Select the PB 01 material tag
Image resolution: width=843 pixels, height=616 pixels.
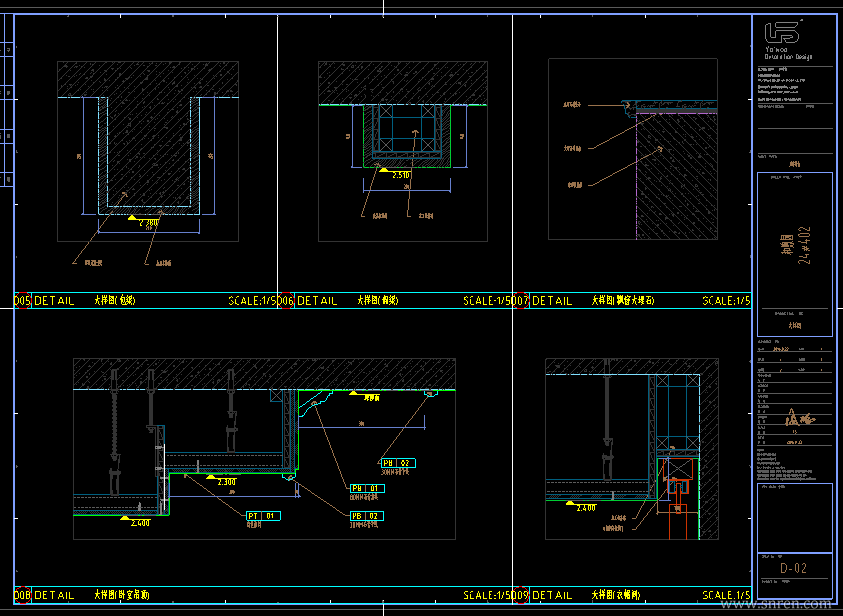pos(367,488)
